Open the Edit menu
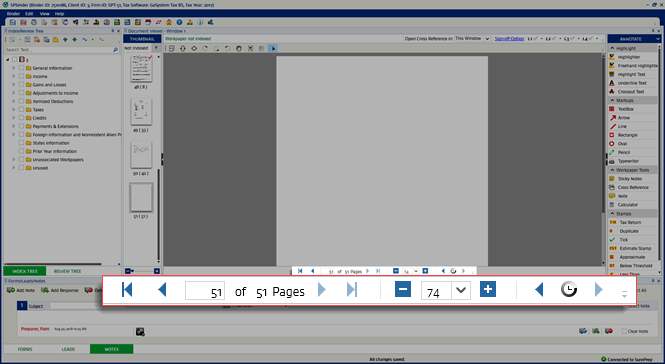The width and height of the screenshot is (665, 364). [x=29, y=14]
